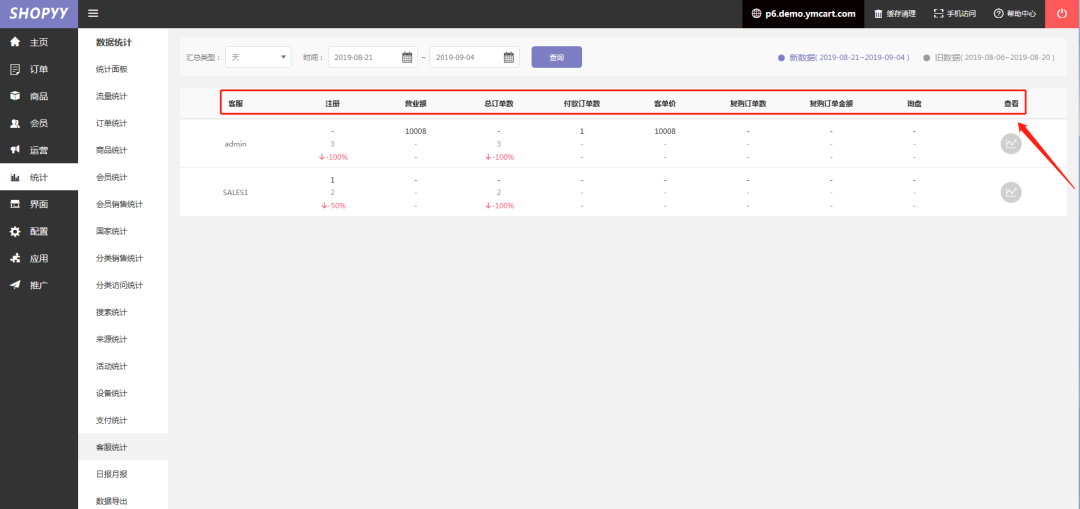Select the 统计 statistics sidebar item

pyautogui.click(x=39, y=177)
